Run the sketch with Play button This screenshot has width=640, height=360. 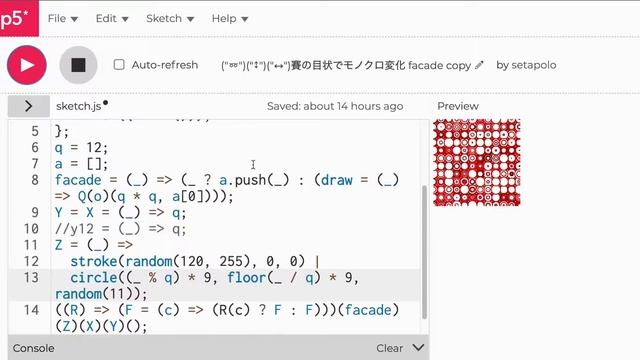click(27, 65)
